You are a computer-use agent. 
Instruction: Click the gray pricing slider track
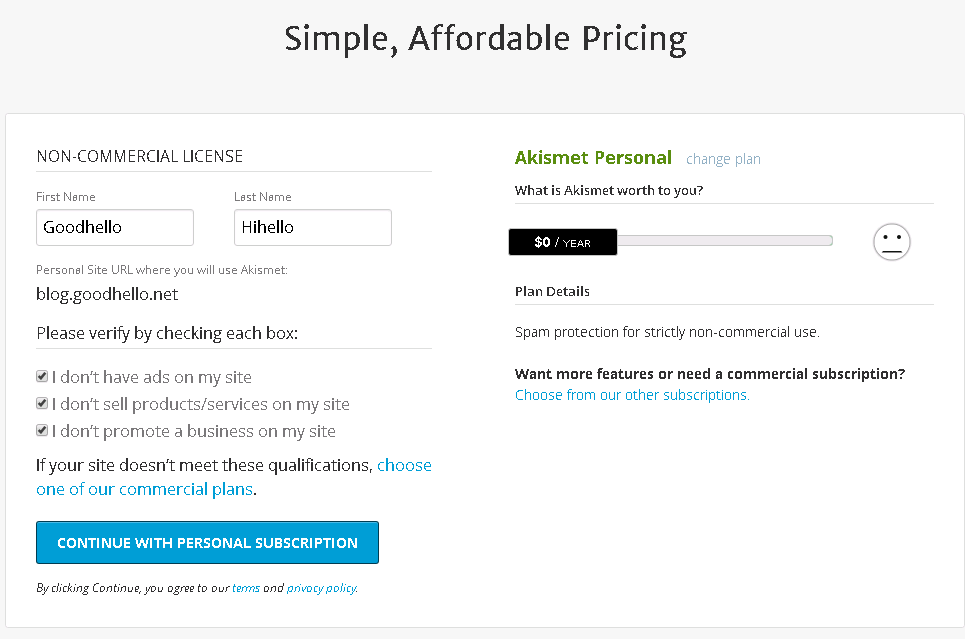[x=725, y=241]
